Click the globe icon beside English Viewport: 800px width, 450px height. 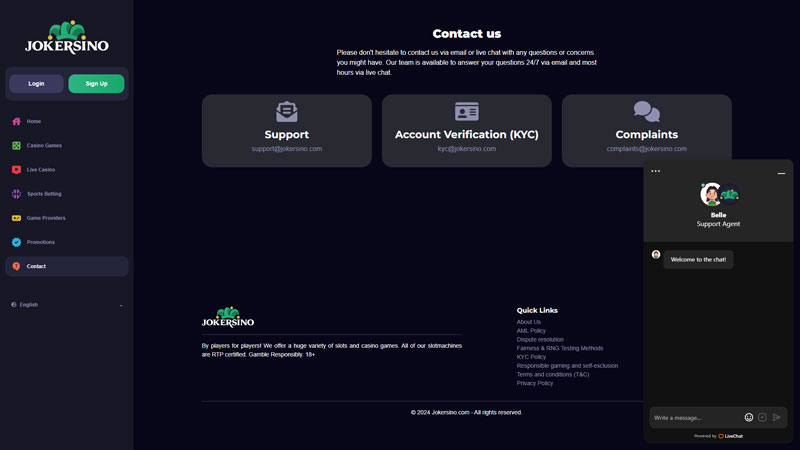tap(14, 305)
